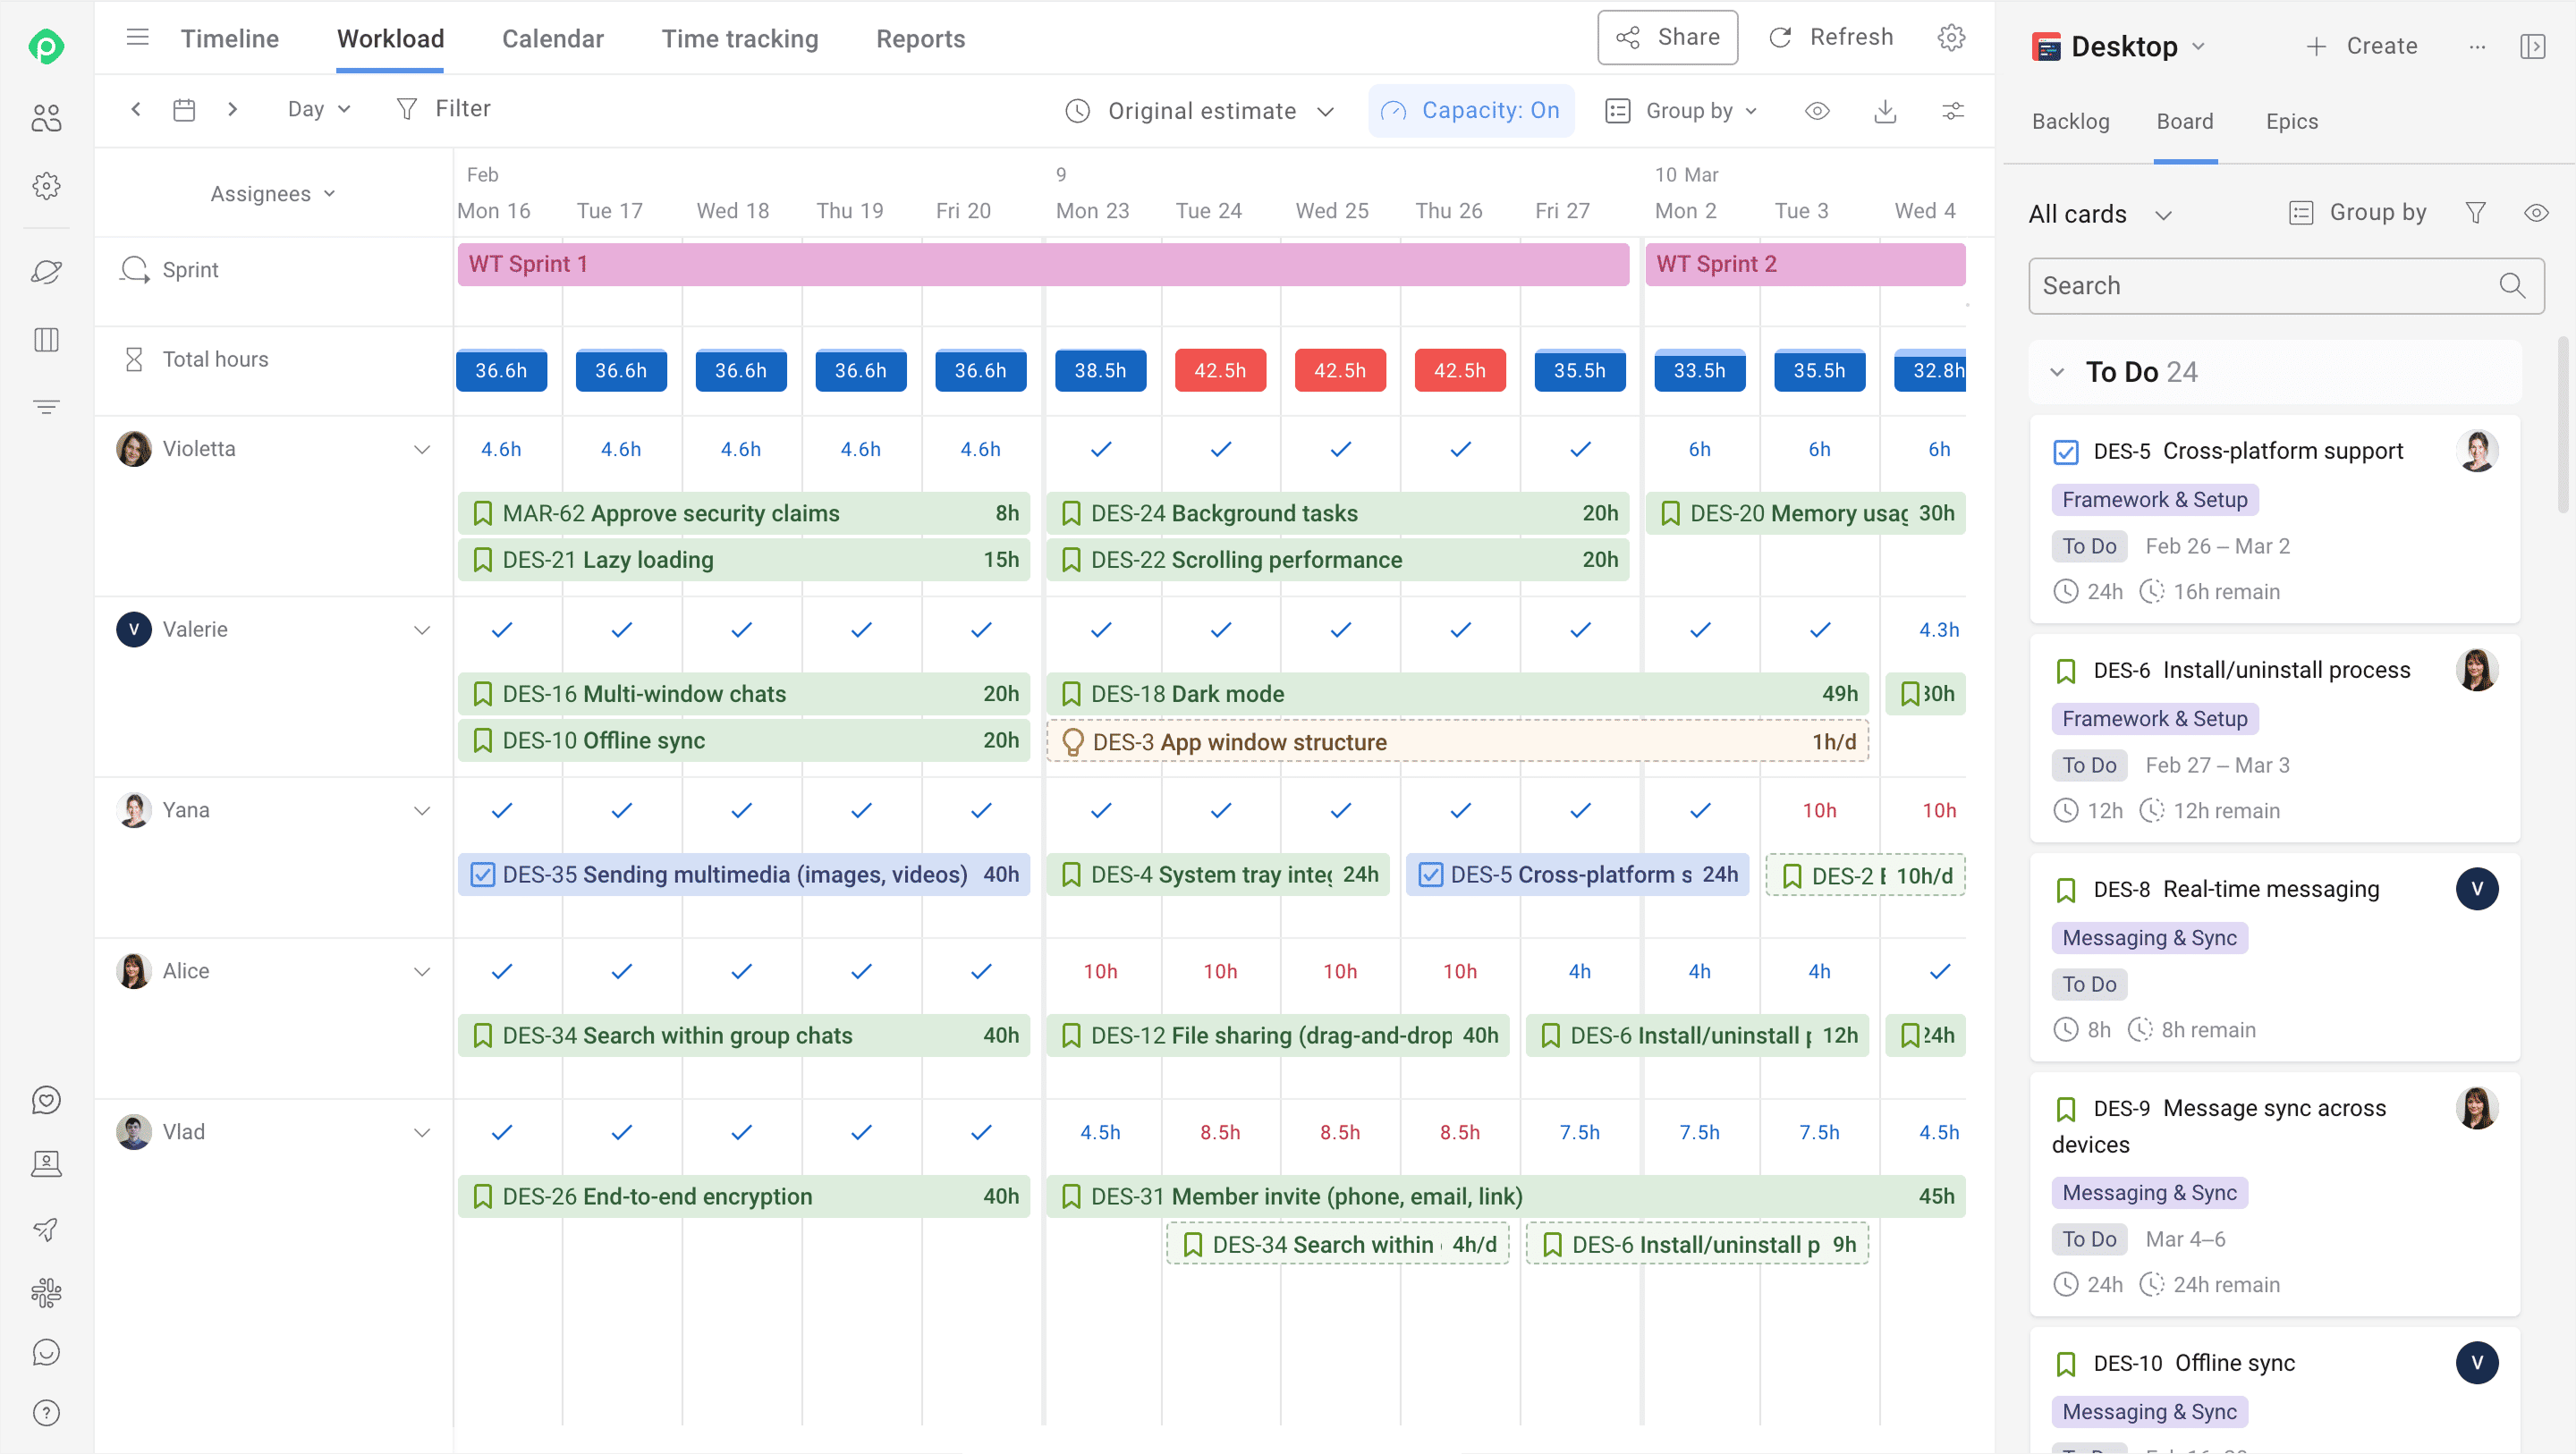Screen dimensions: 2576x1454
Task: Select the WT Sprint 1 pink bar
Action: [x=1043, y=264]
